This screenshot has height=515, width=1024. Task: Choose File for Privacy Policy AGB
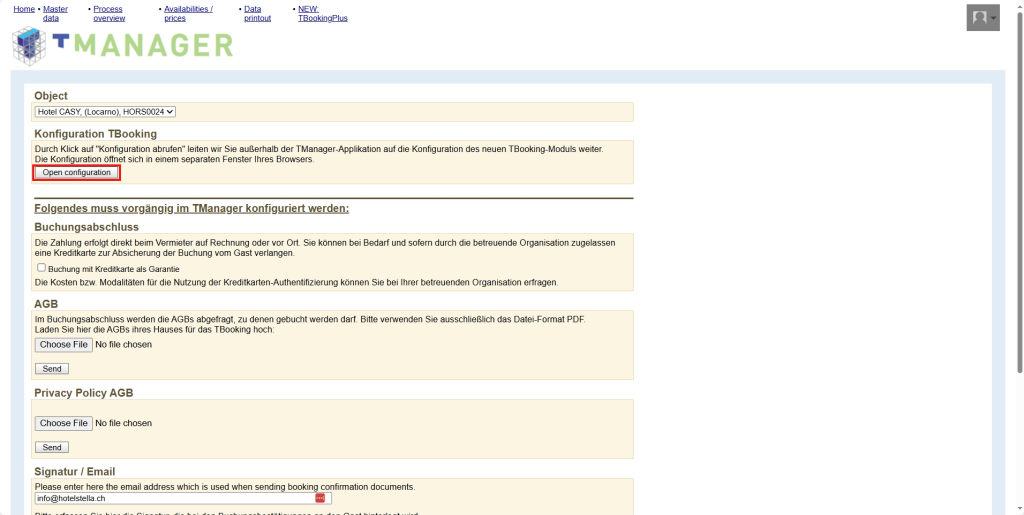coord(63,423)
